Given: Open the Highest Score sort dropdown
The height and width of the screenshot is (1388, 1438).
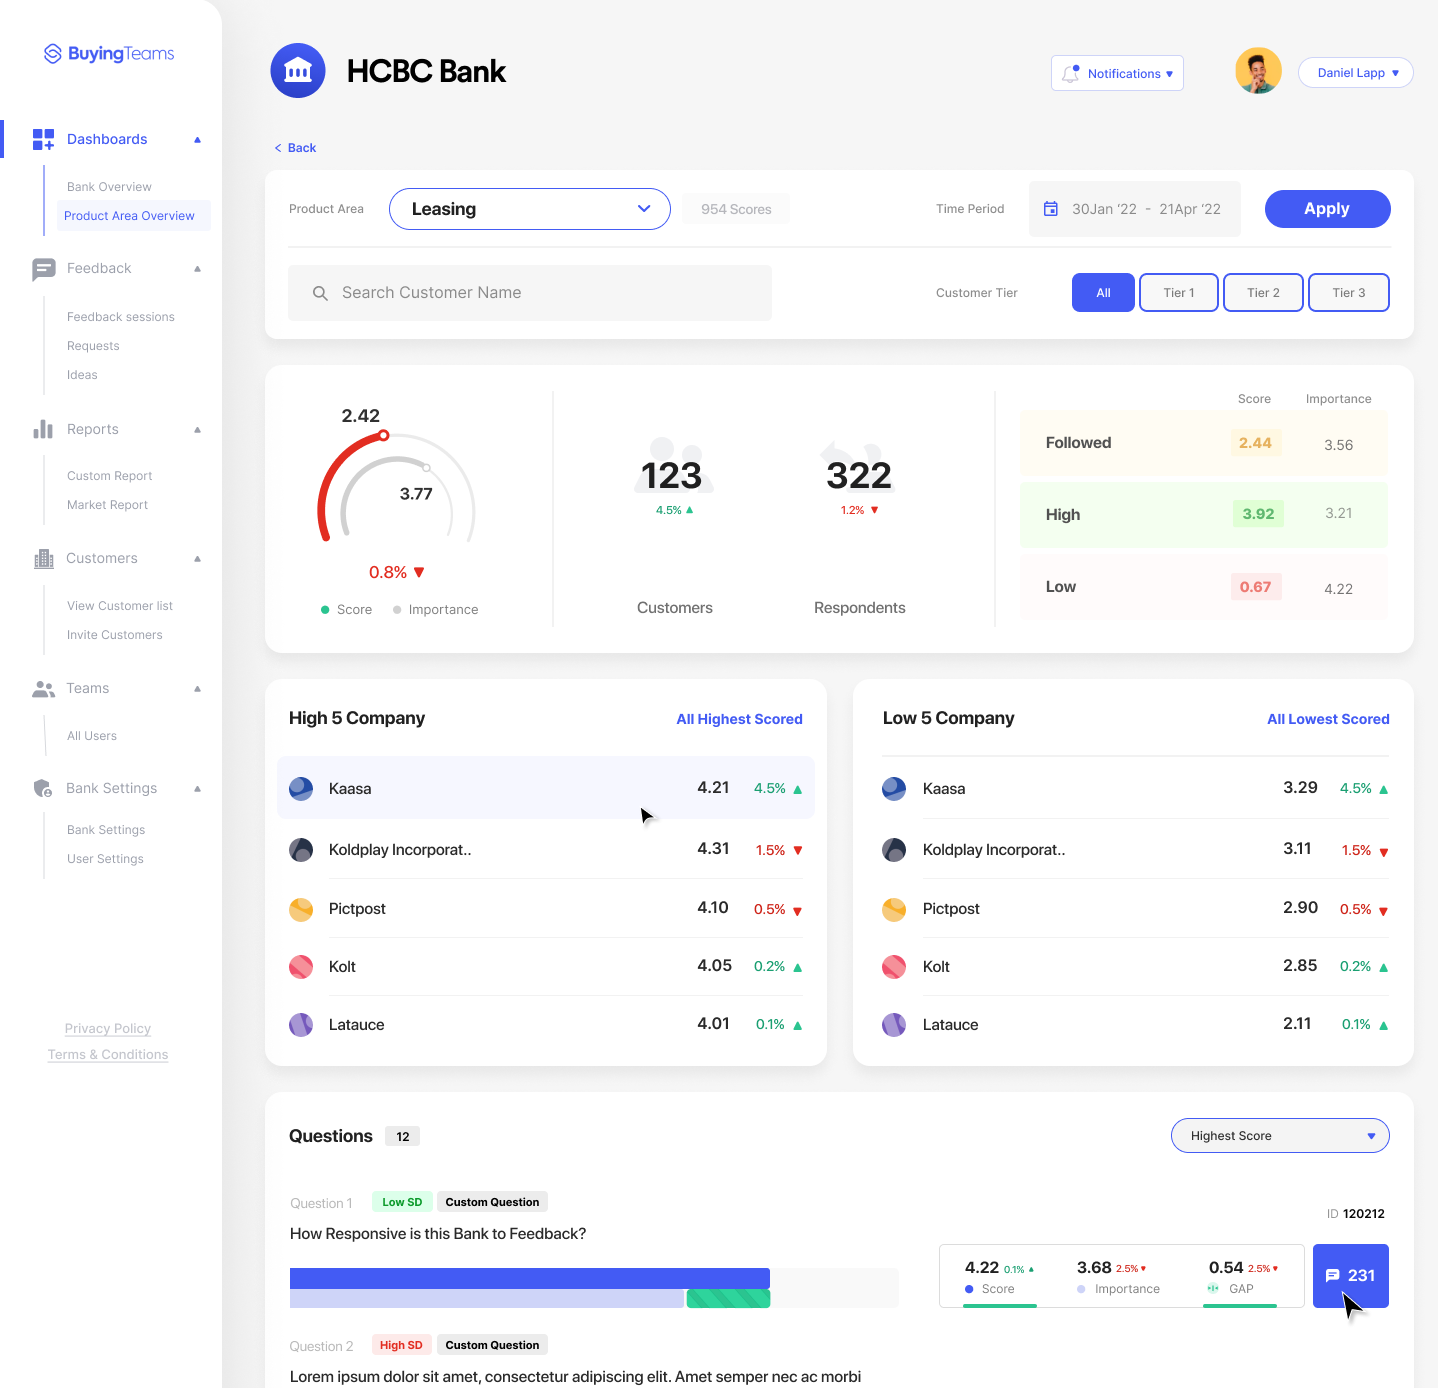Looking at the screenshot, I should 1280,1136.
